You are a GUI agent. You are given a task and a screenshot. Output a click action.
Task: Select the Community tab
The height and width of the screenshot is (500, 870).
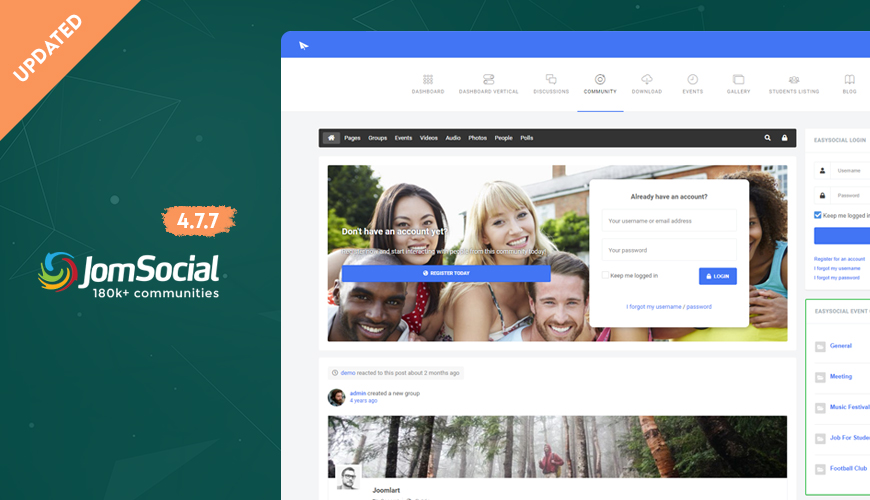coord(600,84)
